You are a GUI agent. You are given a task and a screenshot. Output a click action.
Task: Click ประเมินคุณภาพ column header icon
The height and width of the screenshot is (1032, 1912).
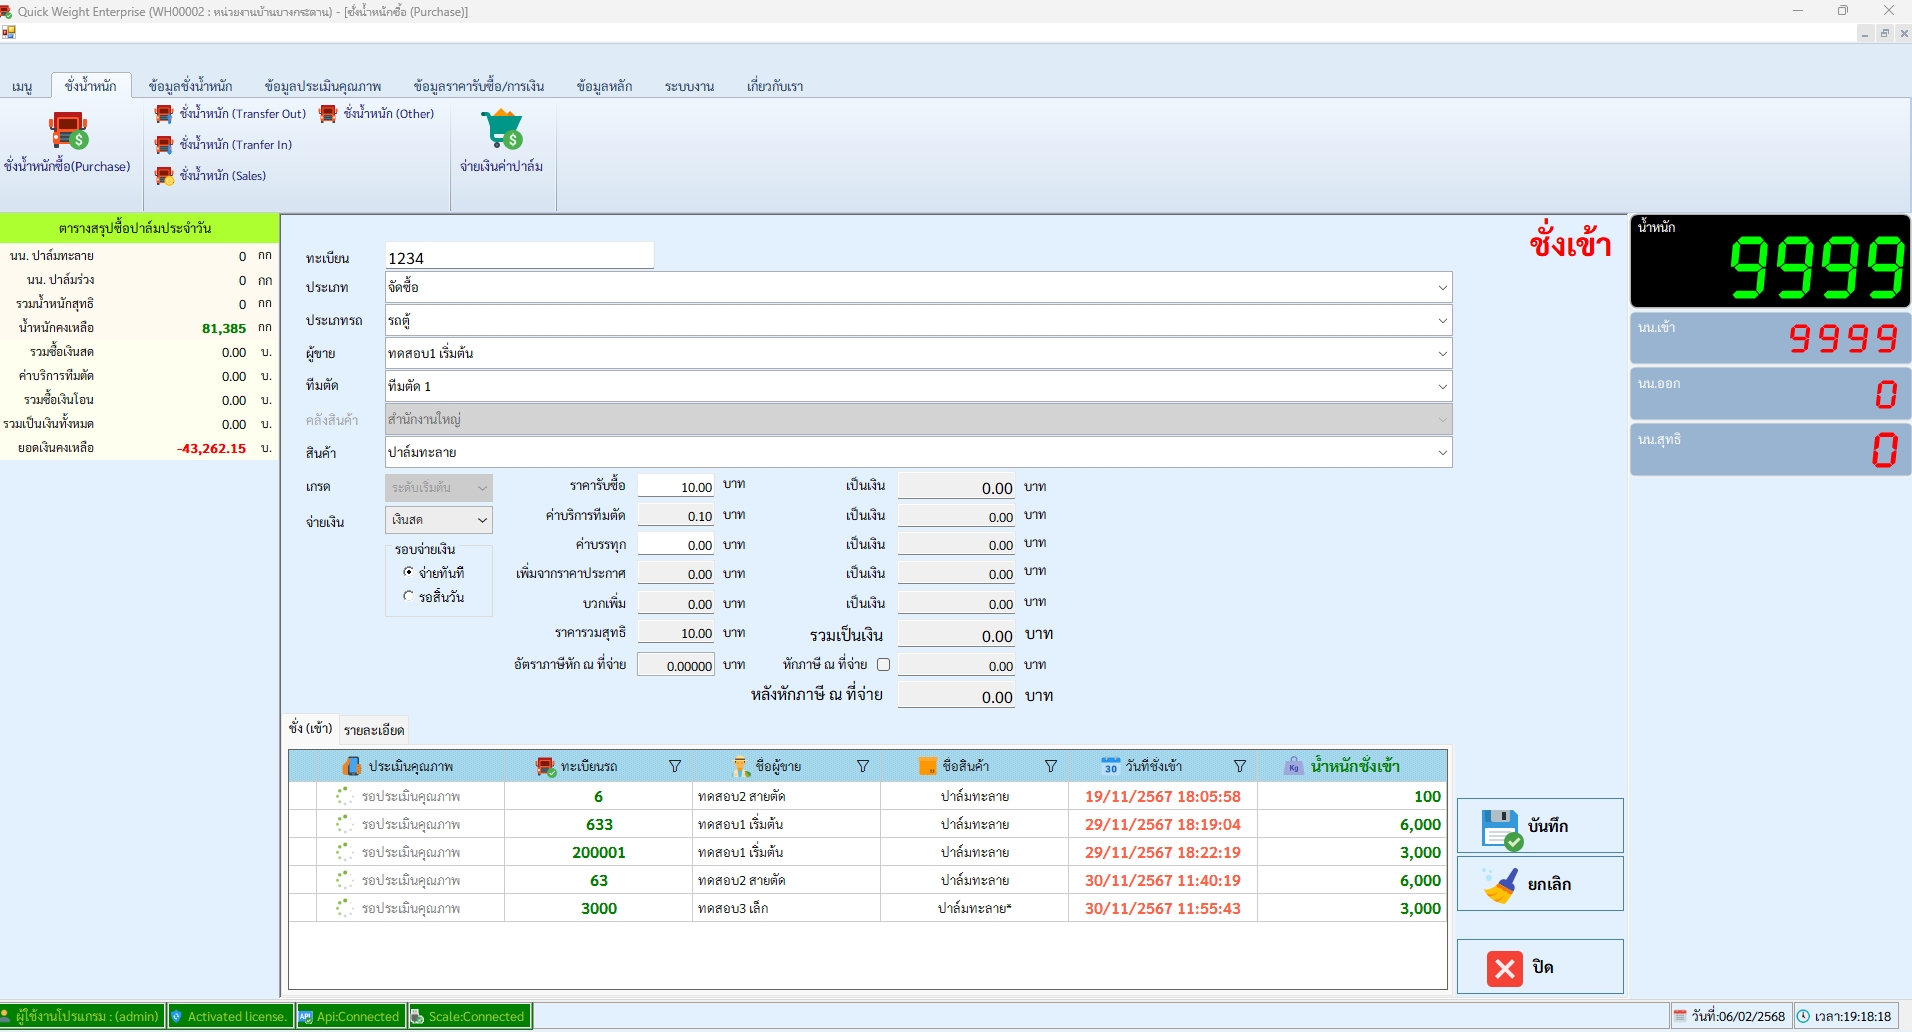coord(351,766)
